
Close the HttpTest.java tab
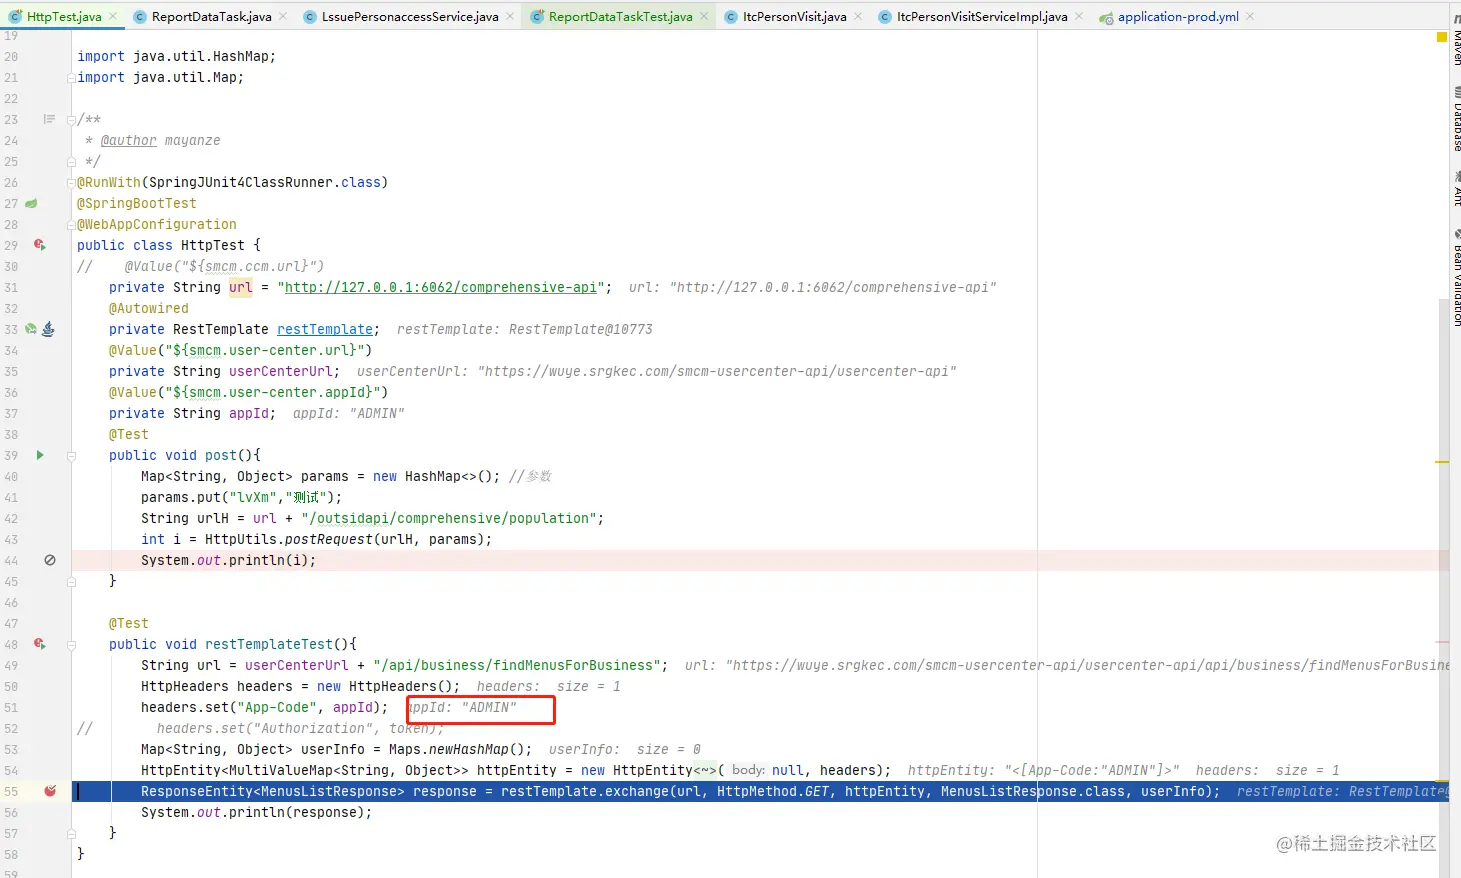click(113, 16)
